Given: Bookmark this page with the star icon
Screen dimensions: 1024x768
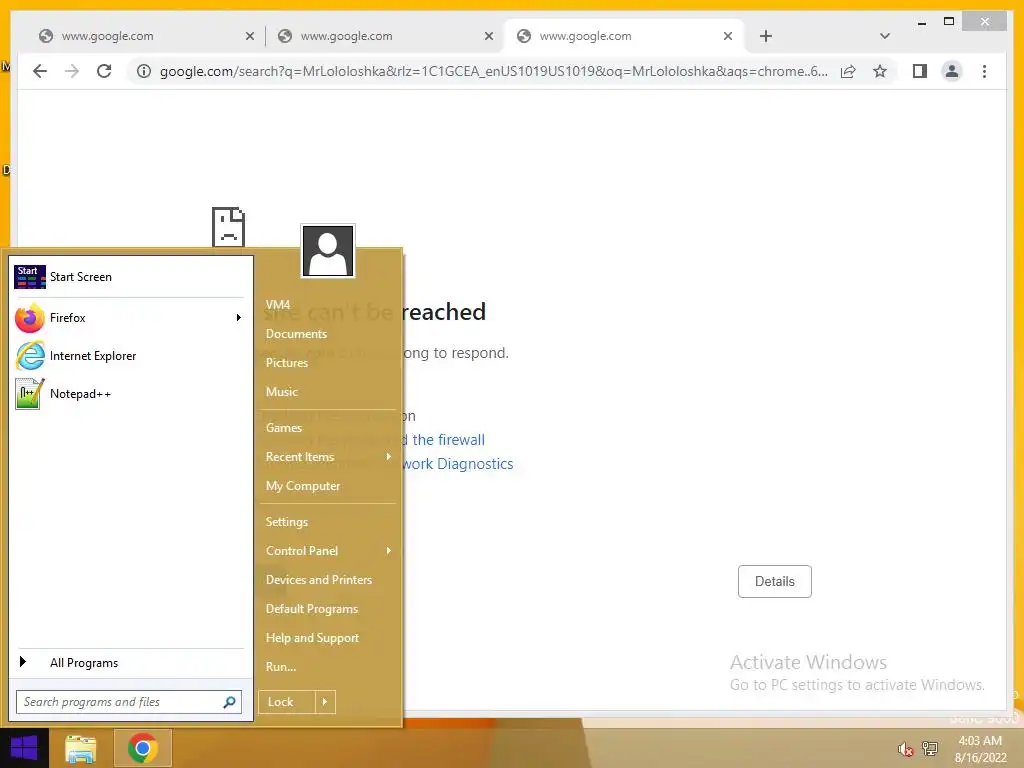Looking at the screenshot, I should coord(880,71).
